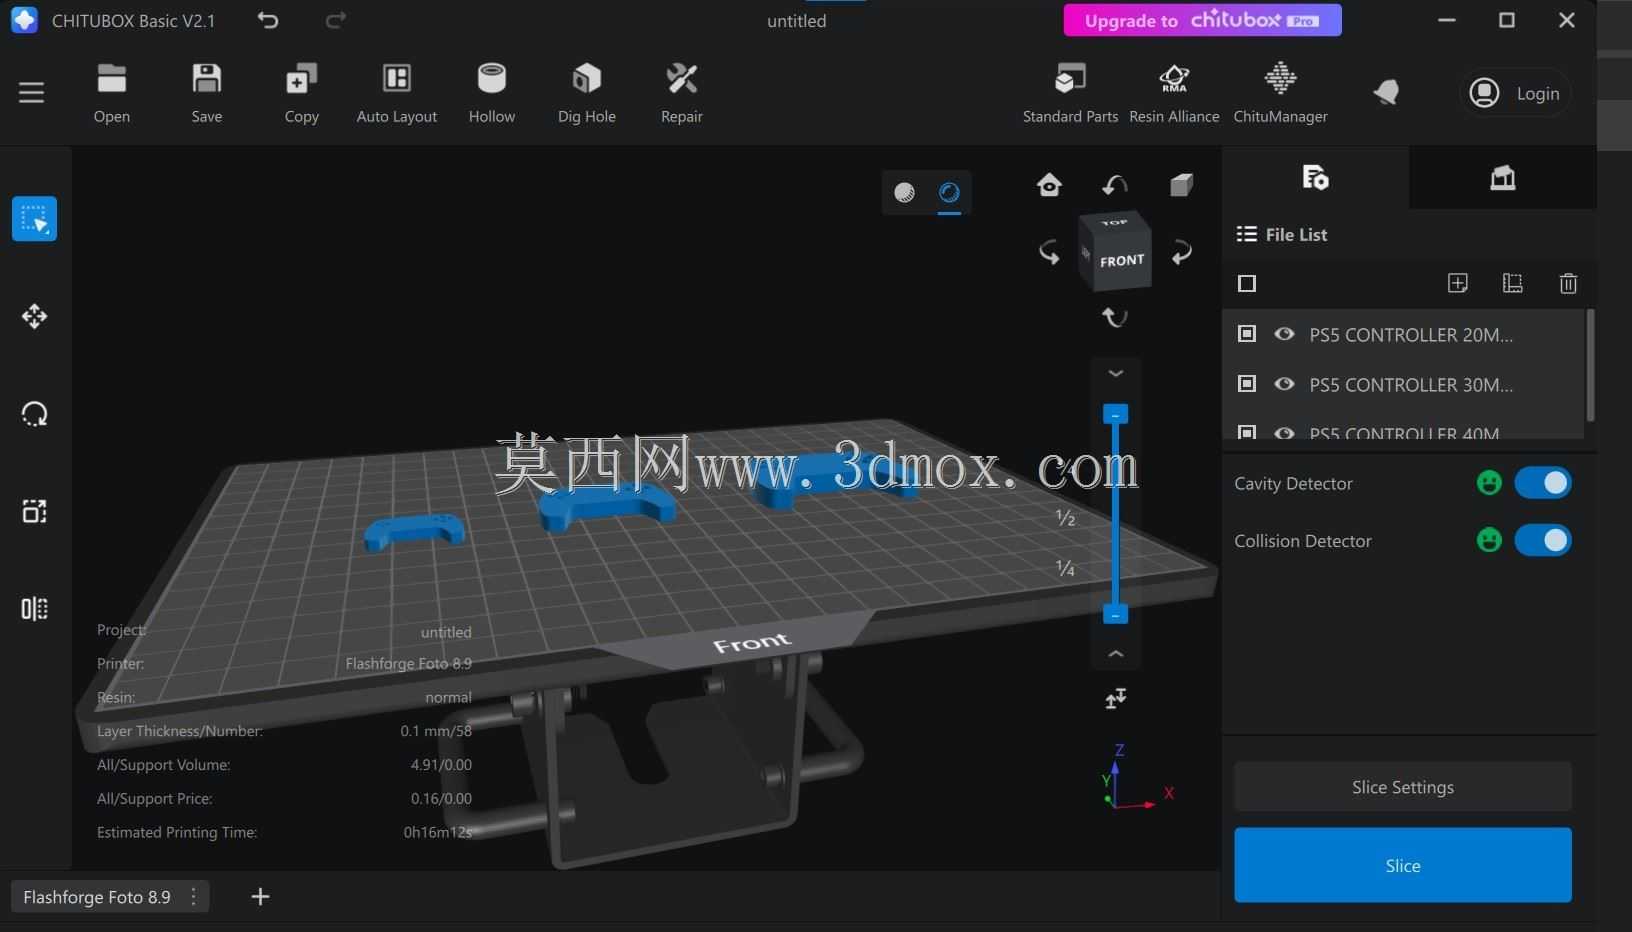Select the Move tool in sidebar
The image size is (1632, 932).
coord(34,317)
